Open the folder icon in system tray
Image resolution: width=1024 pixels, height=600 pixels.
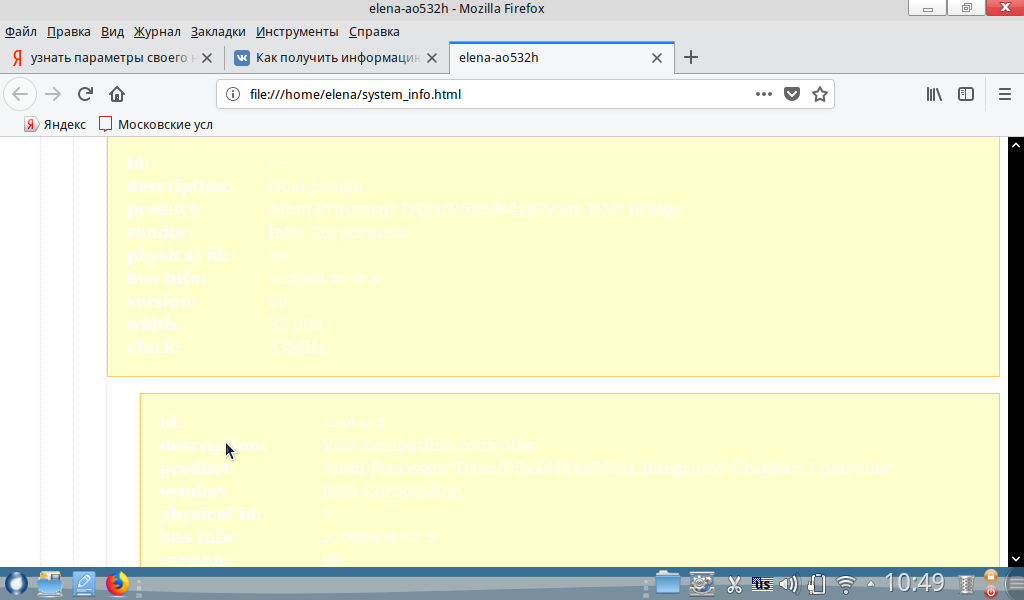(x=667, y=584)
